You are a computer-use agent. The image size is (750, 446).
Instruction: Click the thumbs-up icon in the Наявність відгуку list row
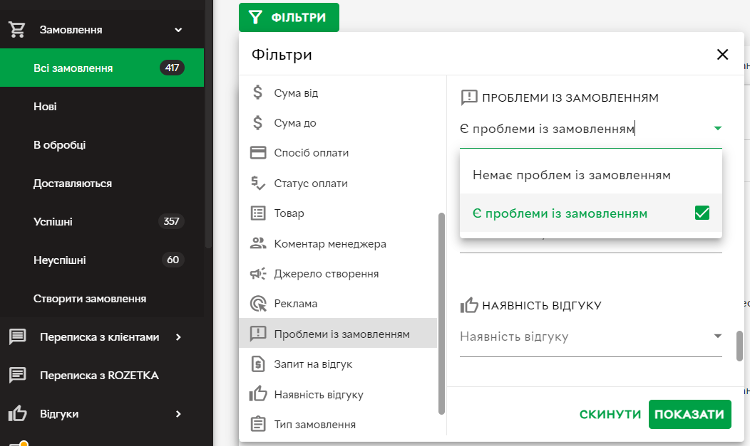[x=258, y=393]
